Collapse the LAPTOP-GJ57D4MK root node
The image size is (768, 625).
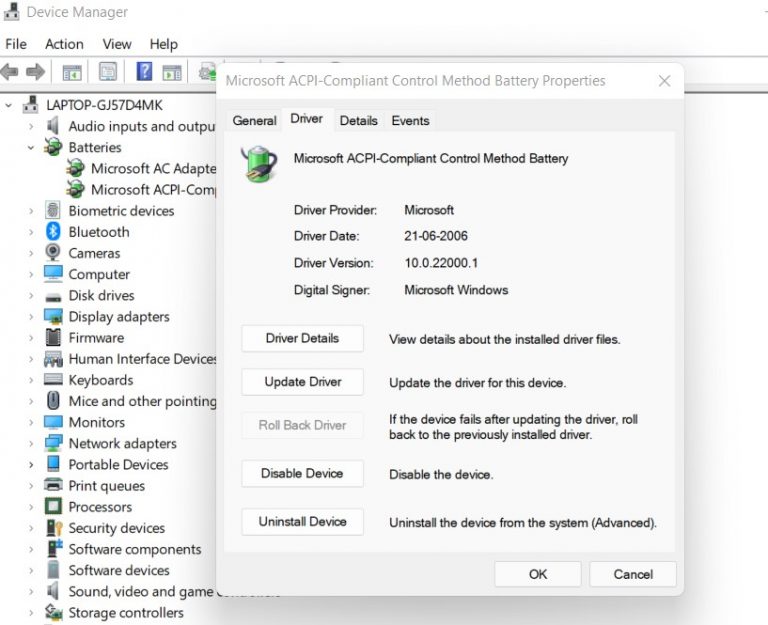[x=8, y=105]
